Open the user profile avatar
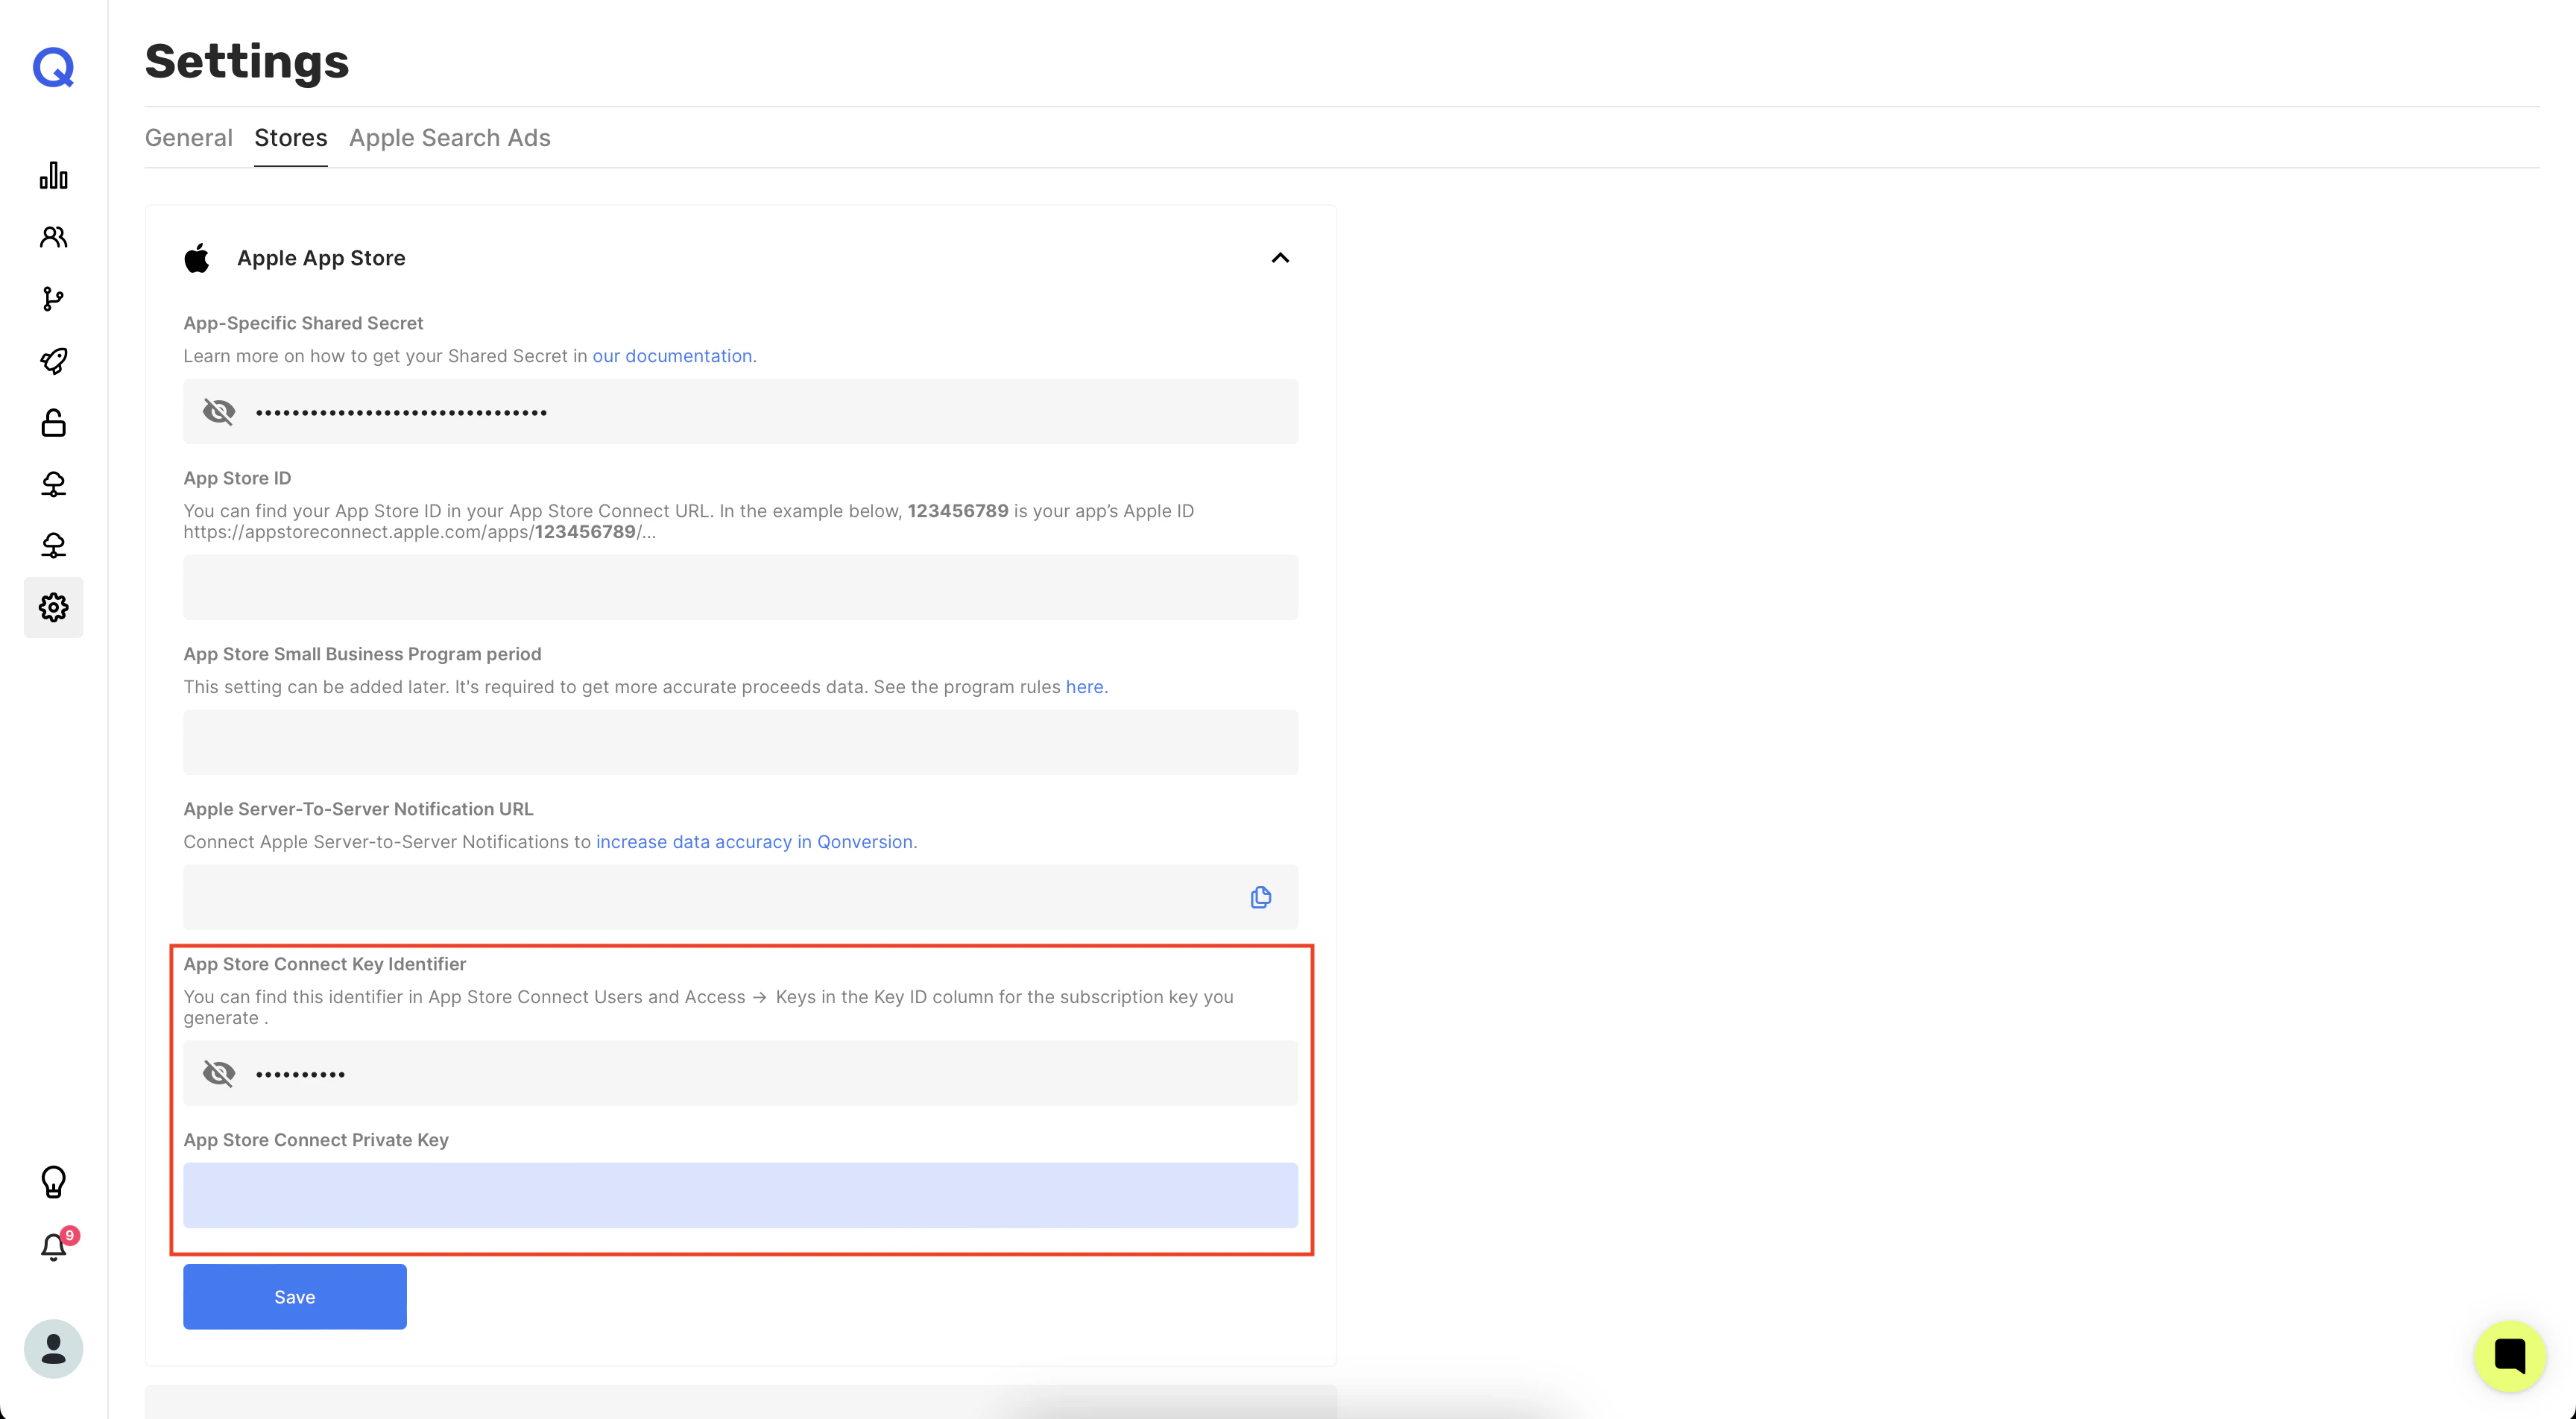Viewport: 2576px width, 1419px height. click(x=53, y=1349)
